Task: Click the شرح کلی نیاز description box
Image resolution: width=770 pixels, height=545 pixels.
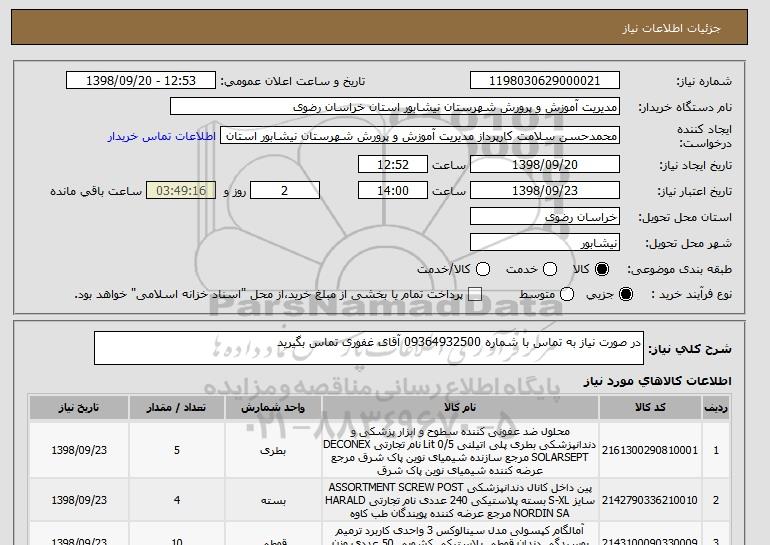Action: click(x=369, y=348)
